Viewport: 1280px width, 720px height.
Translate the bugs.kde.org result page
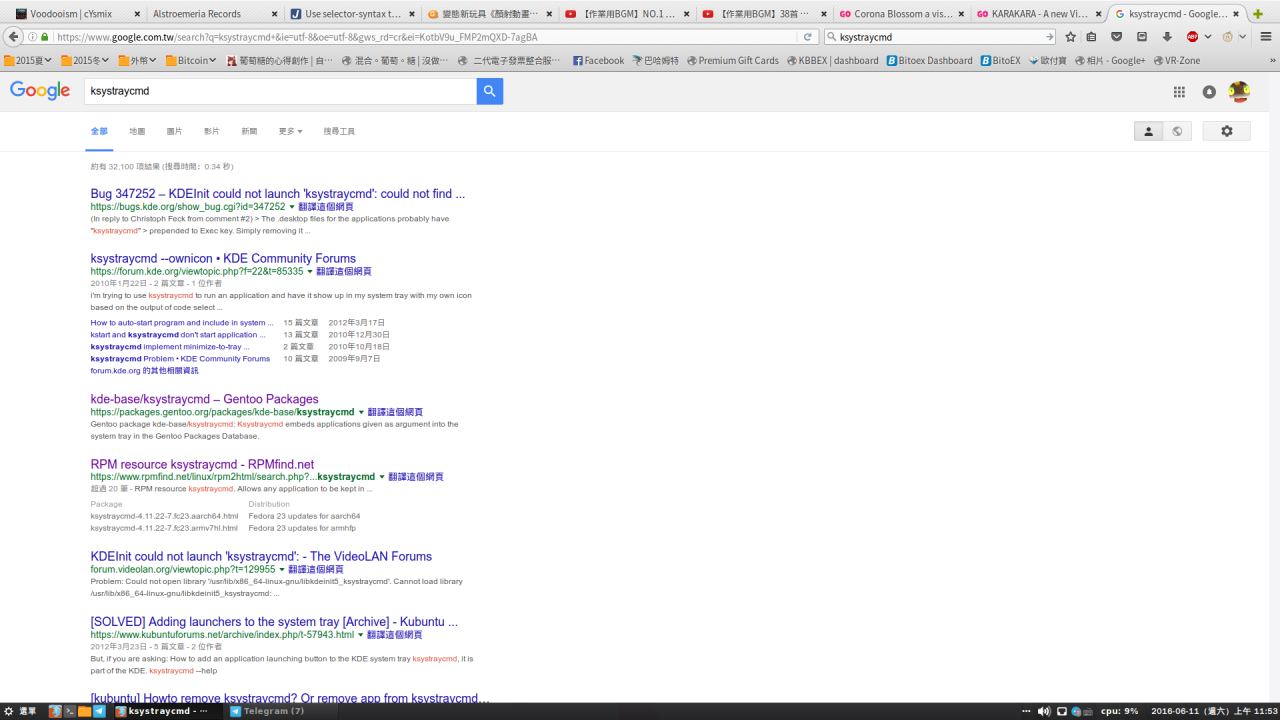pyautogui.click(x=326, y=207)
